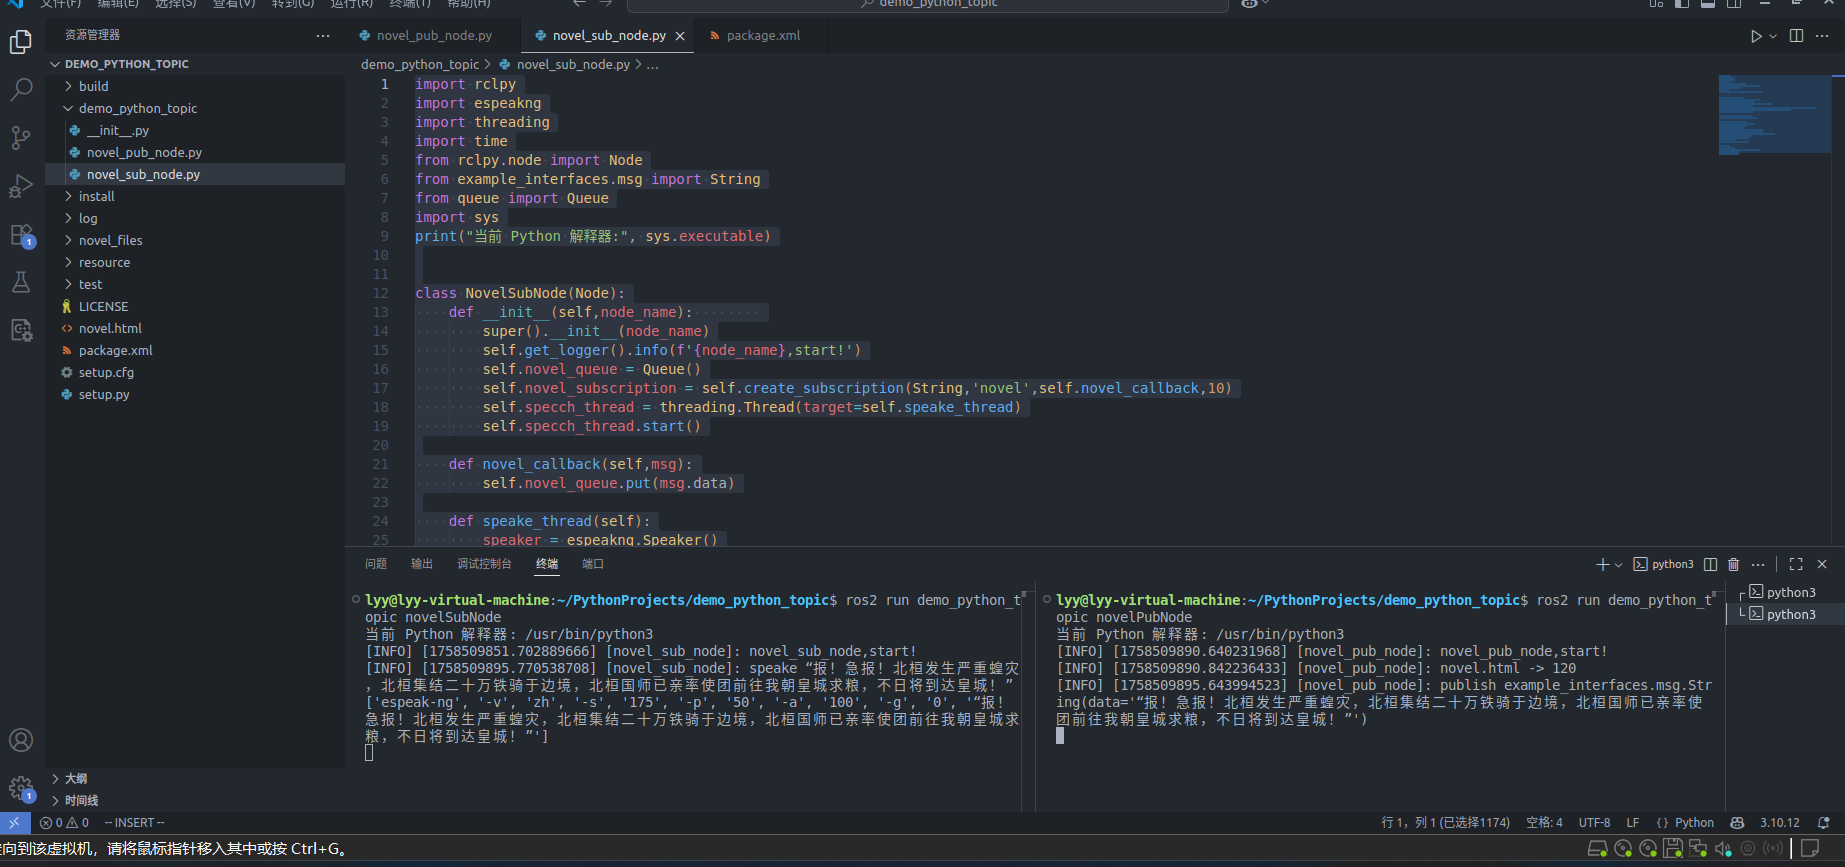Switch to the 输出 output panel tab

pyautogui.click(x=422, y=564)
